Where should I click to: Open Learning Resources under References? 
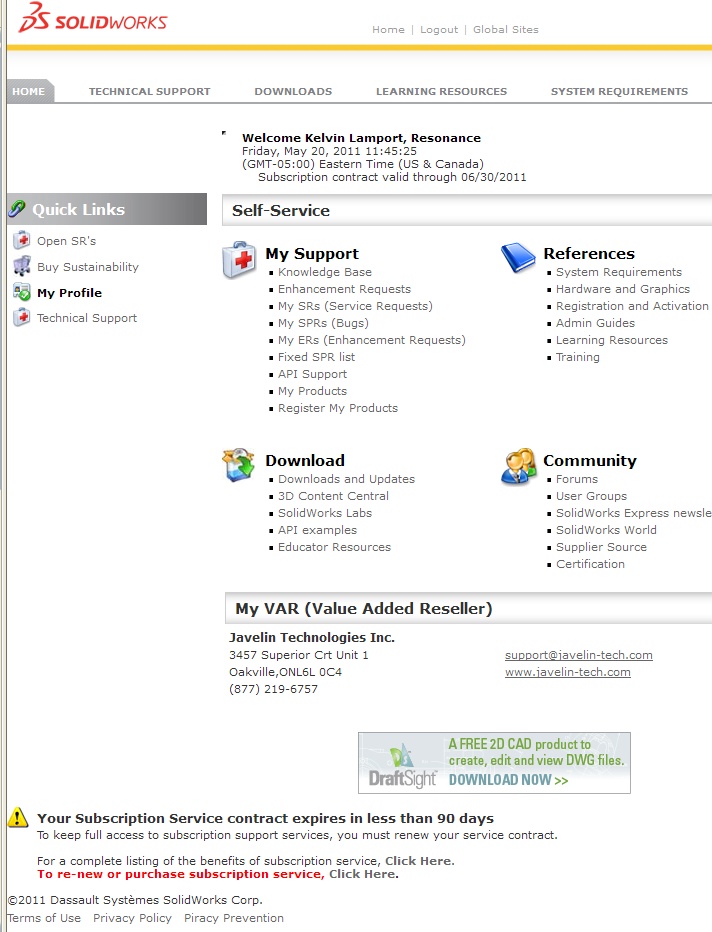coord(612,340)
